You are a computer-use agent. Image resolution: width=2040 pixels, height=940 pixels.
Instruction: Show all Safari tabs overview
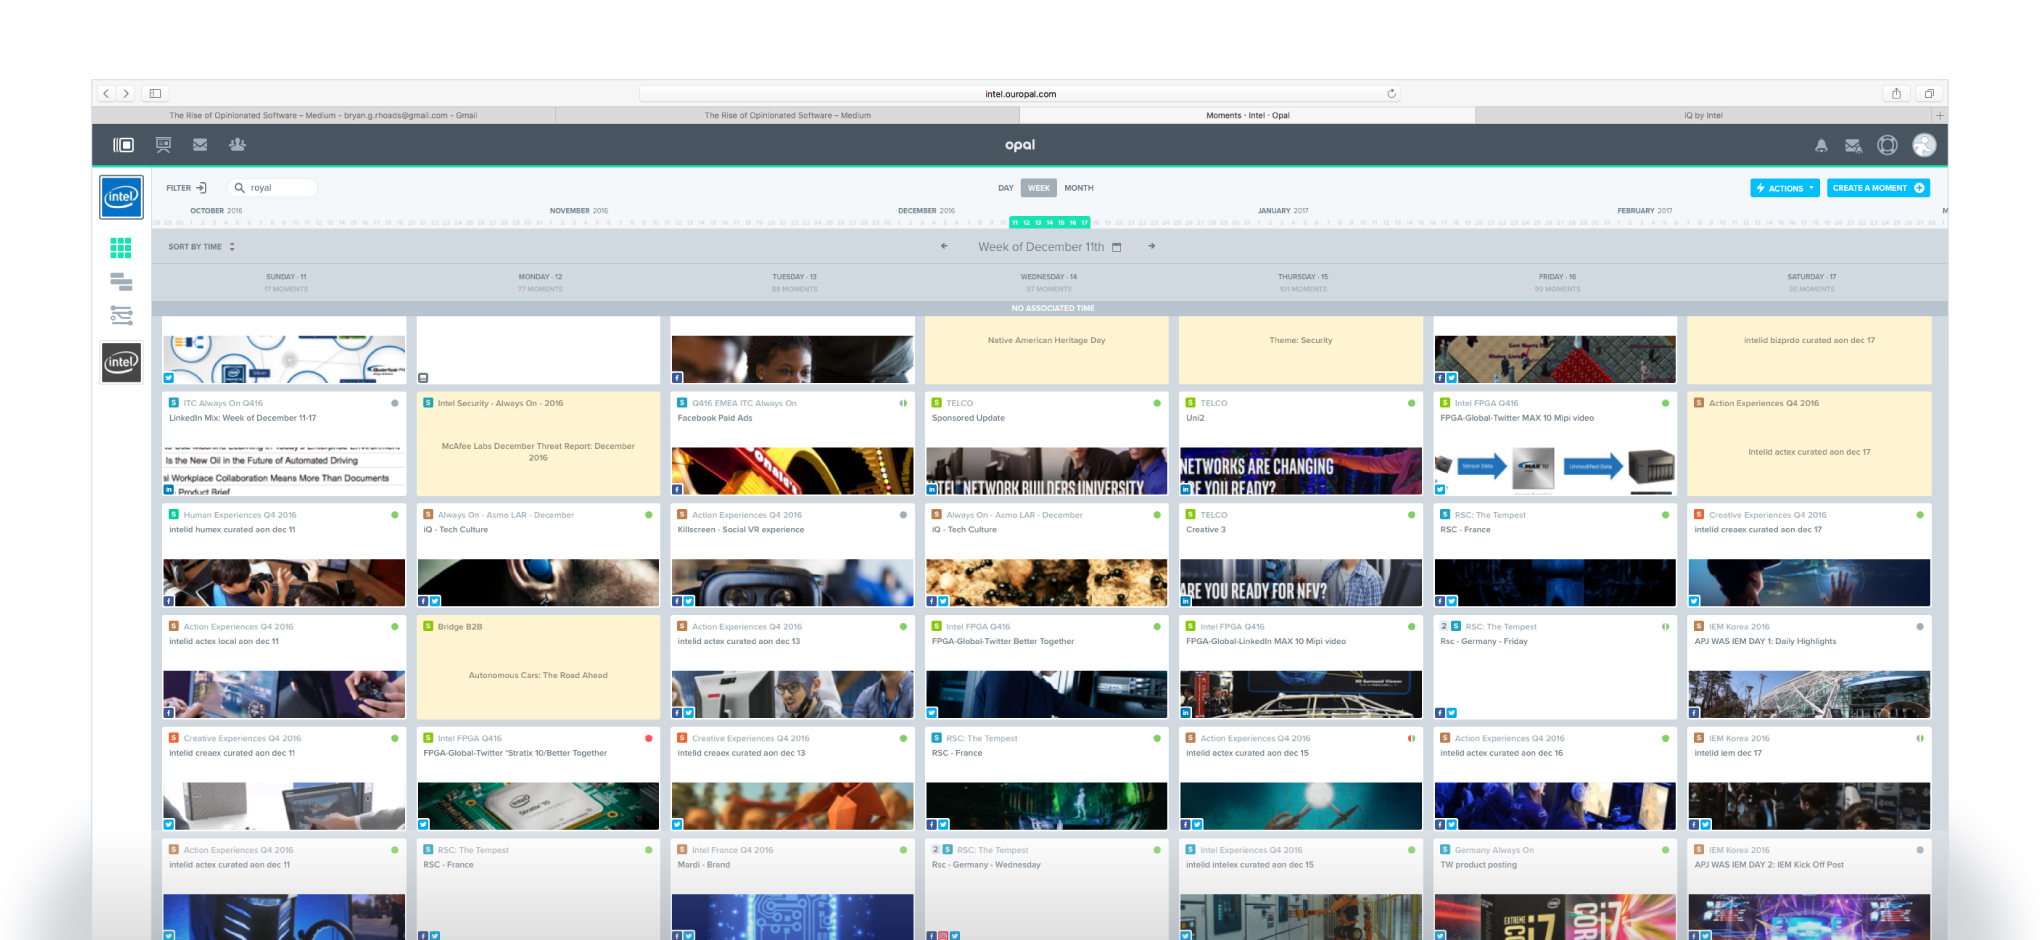(1929, 94)
